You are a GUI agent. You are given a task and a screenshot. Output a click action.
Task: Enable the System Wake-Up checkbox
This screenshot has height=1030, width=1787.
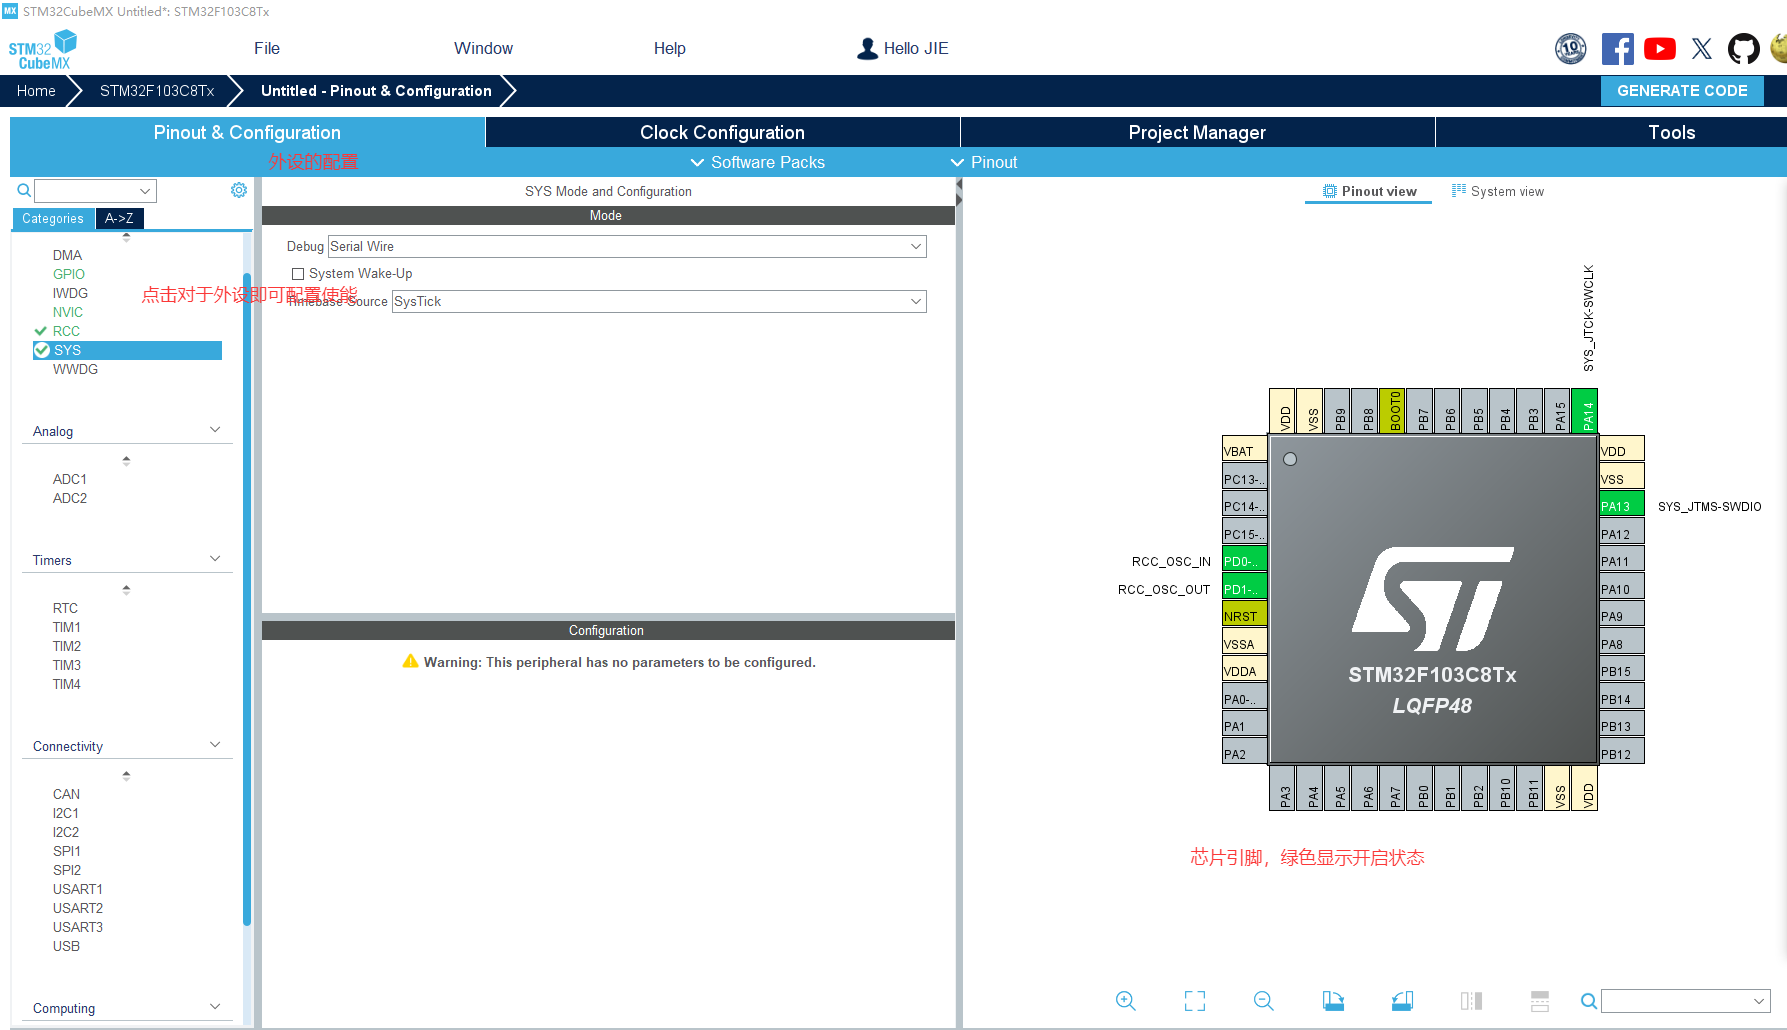click(x=298, y=273)
